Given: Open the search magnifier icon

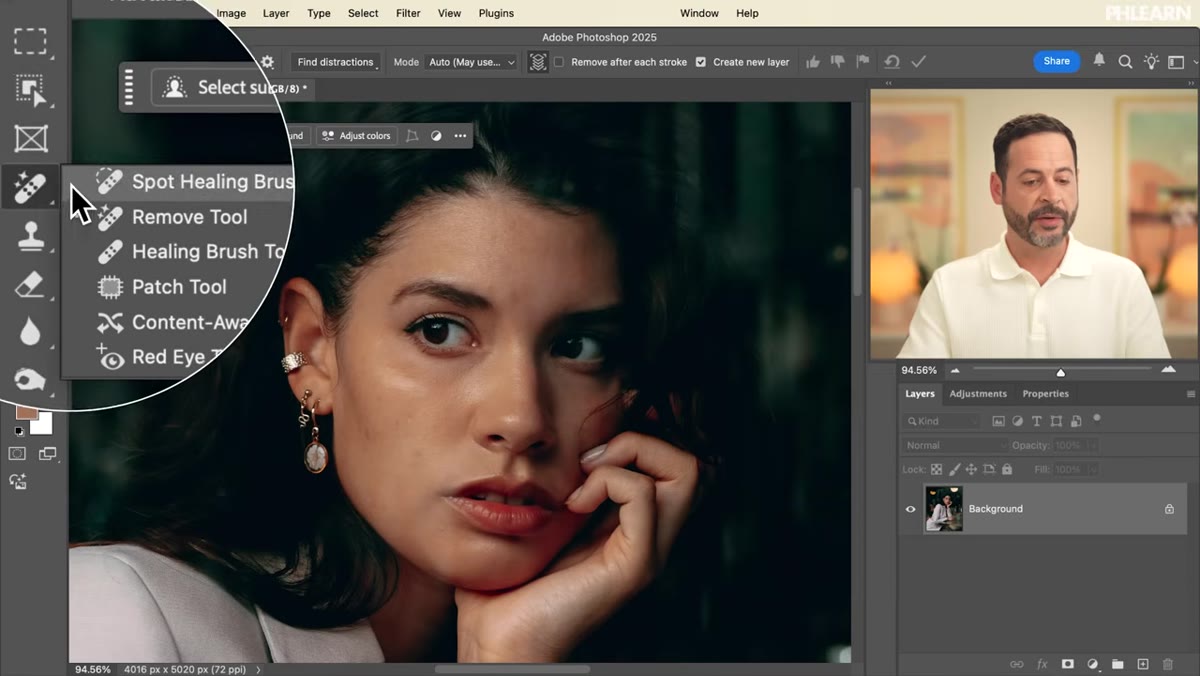Looking at the screenshot, I should 1125,62.
